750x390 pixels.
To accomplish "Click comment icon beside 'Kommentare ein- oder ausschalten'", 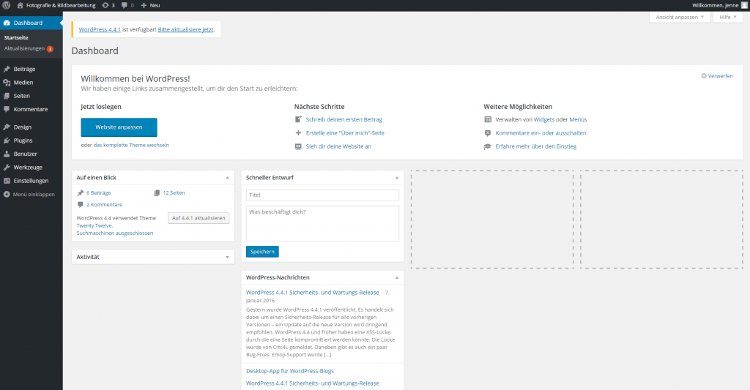I will point(488,133).
